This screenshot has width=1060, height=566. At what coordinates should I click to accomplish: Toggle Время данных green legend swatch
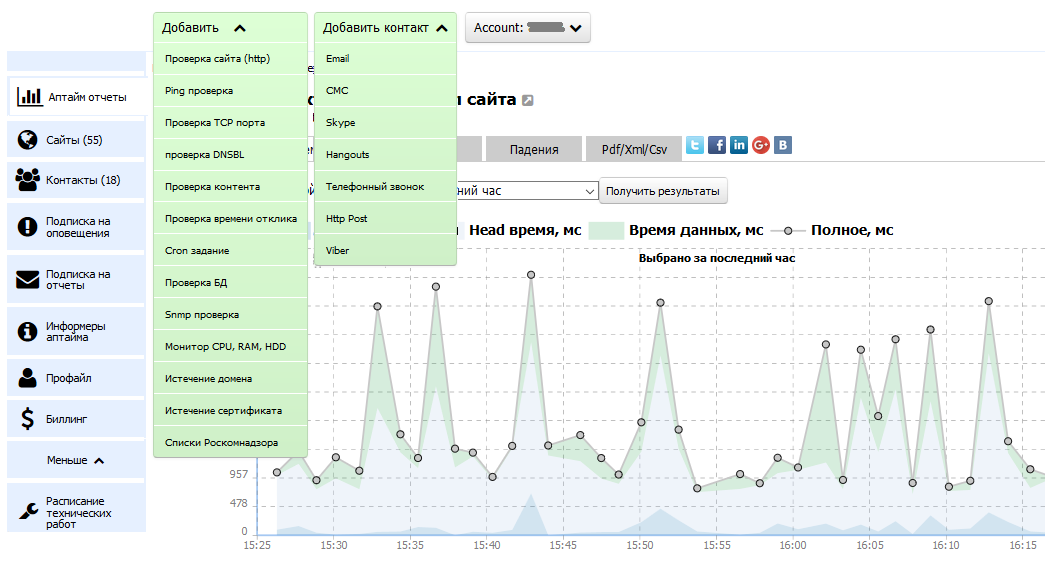tap(606, 231)
